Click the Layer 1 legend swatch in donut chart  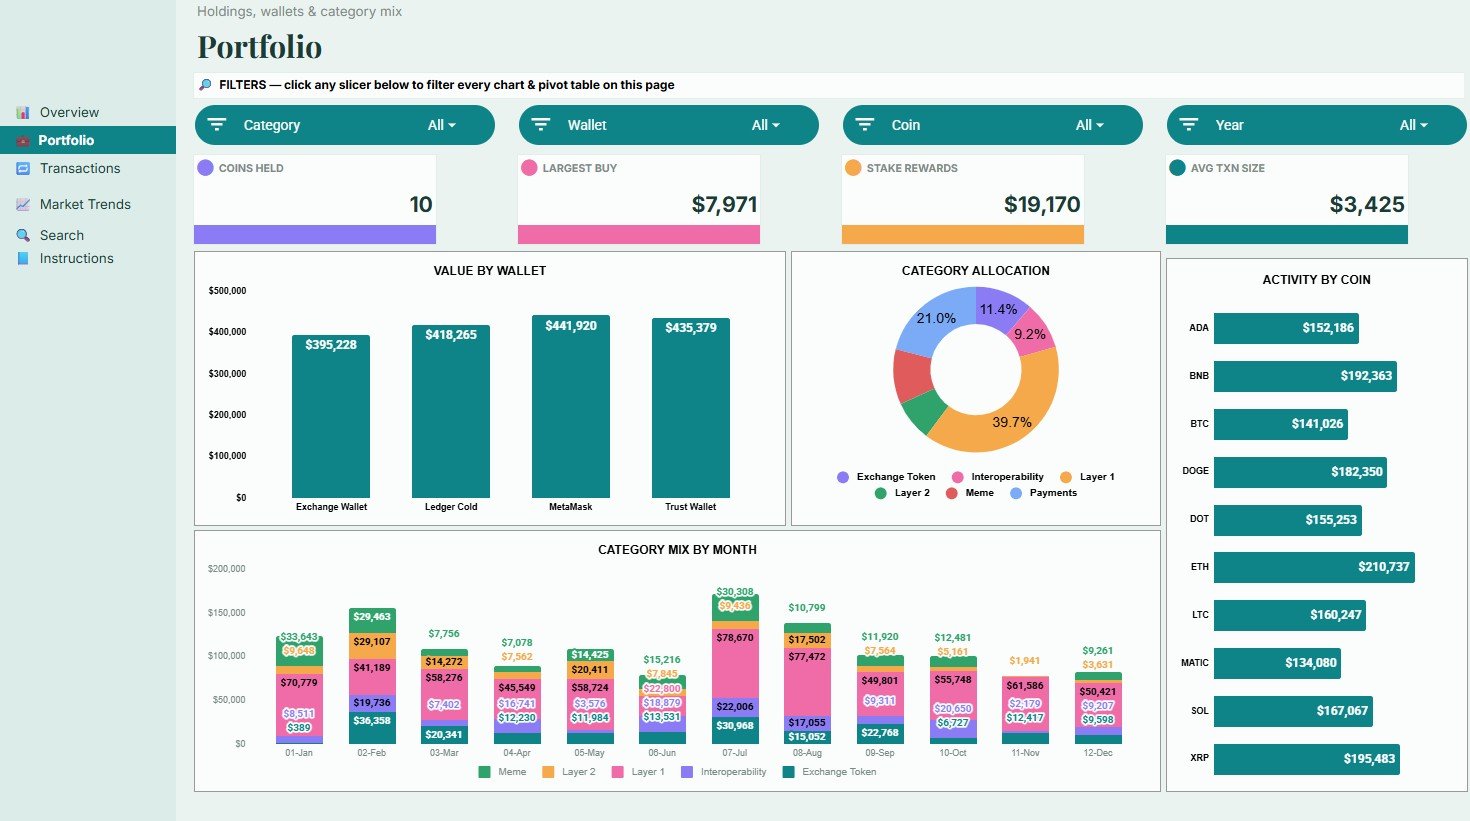(1066, 477)
